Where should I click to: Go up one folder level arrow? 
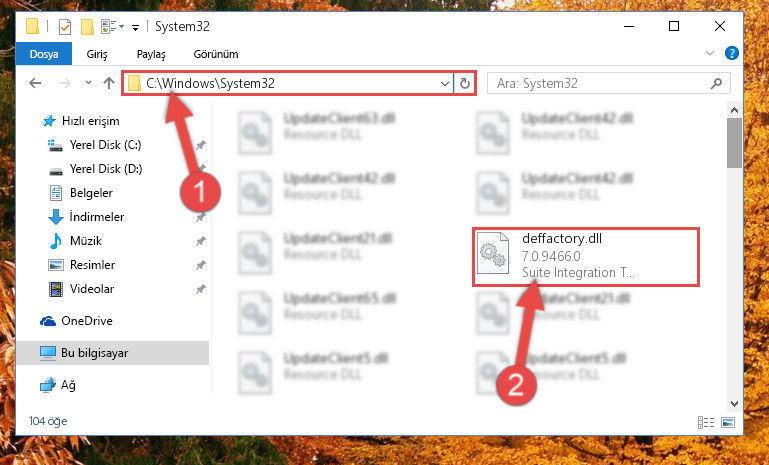[x=109, y=83]
